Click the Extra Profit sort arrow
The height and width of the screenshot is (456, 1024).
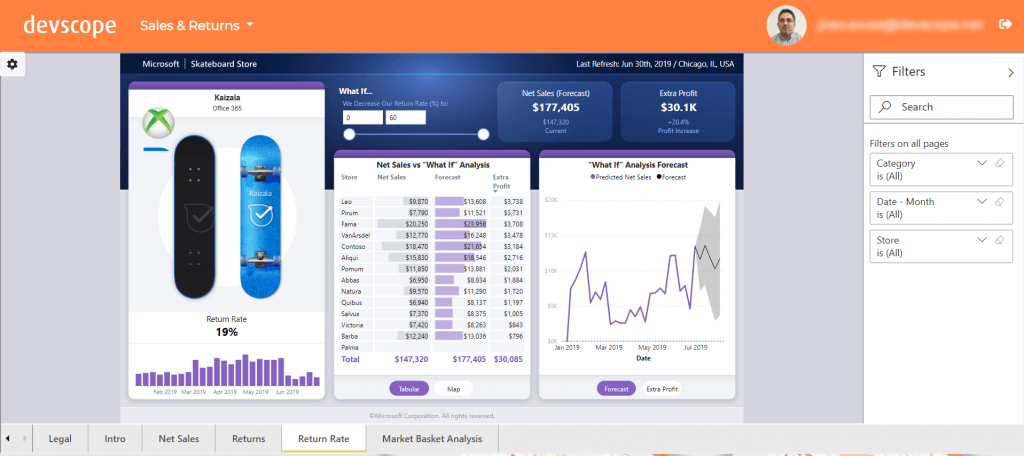coord(495,191)
